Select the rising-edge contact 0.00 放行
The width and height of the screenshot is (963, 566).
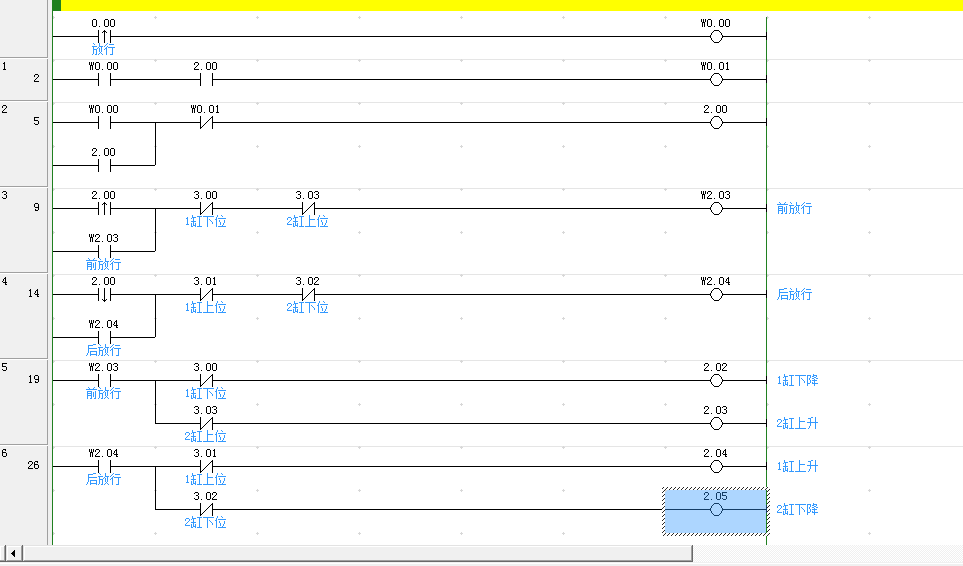coord(103,37)
